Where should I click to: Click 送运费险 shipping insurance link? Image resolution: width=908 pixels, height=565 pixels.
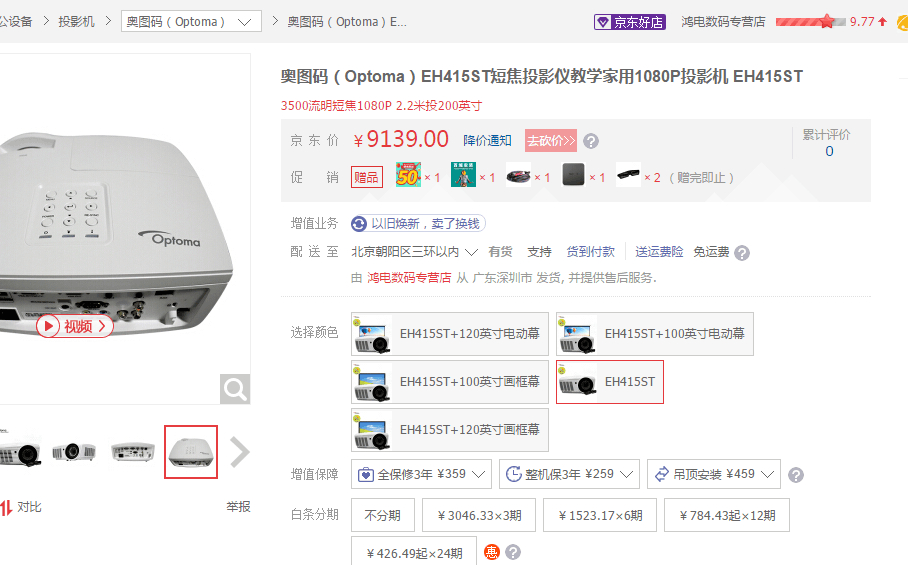tap(659, 252)
